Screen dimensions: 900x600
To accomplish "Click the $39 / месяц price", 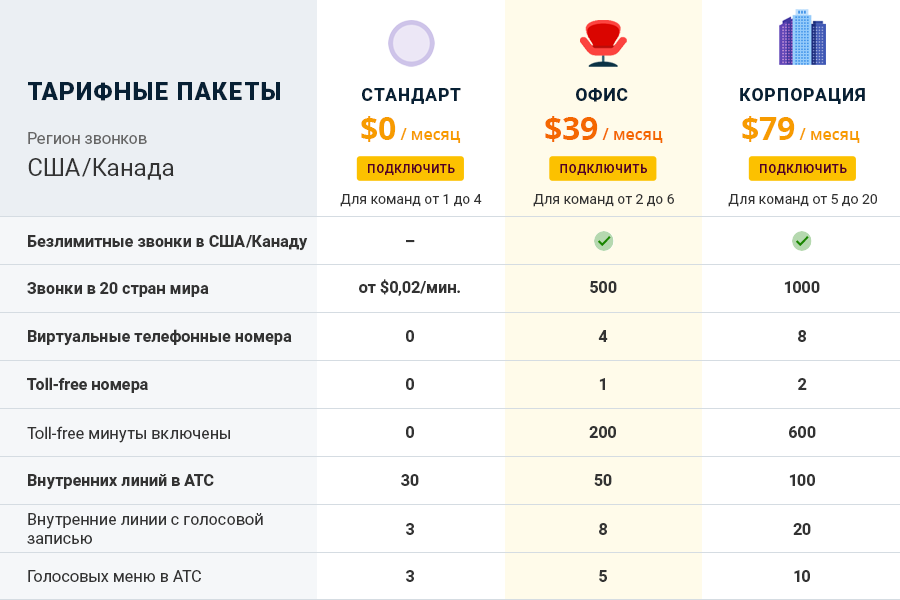I will click(603, 130).
